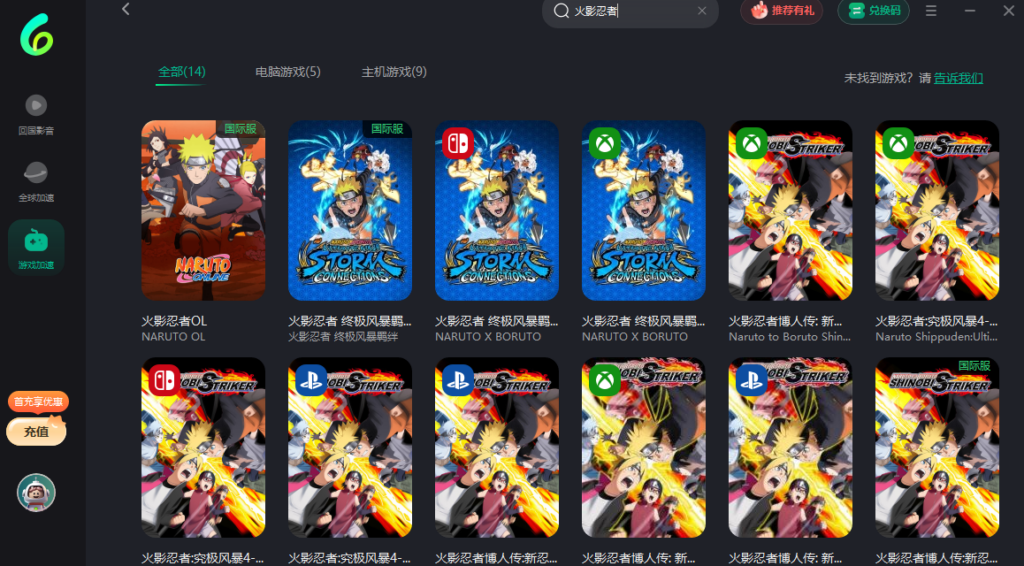This screenshot has height=566, width=1024.
Task: Open the 兑换码 redeem code button
Action: [873, 11]
